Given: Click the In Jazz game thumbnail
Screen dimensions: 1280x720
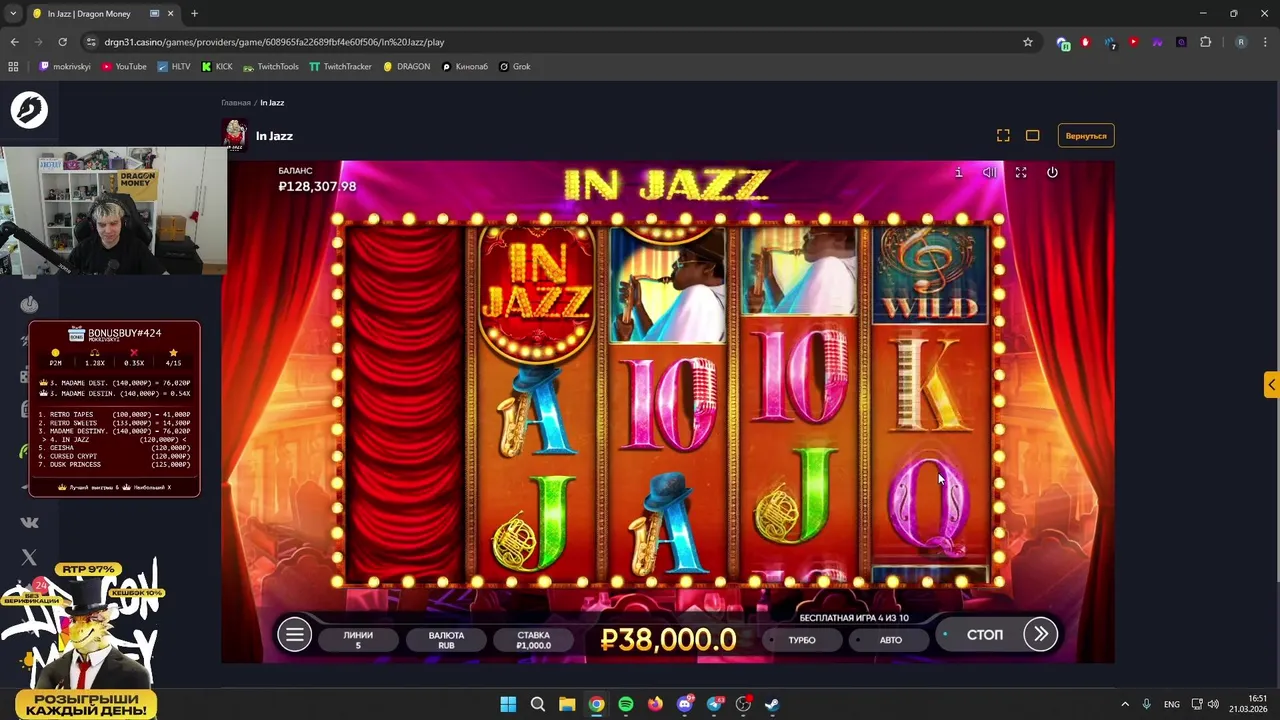Looking at the screenshot, I should [x=235, y=135].
